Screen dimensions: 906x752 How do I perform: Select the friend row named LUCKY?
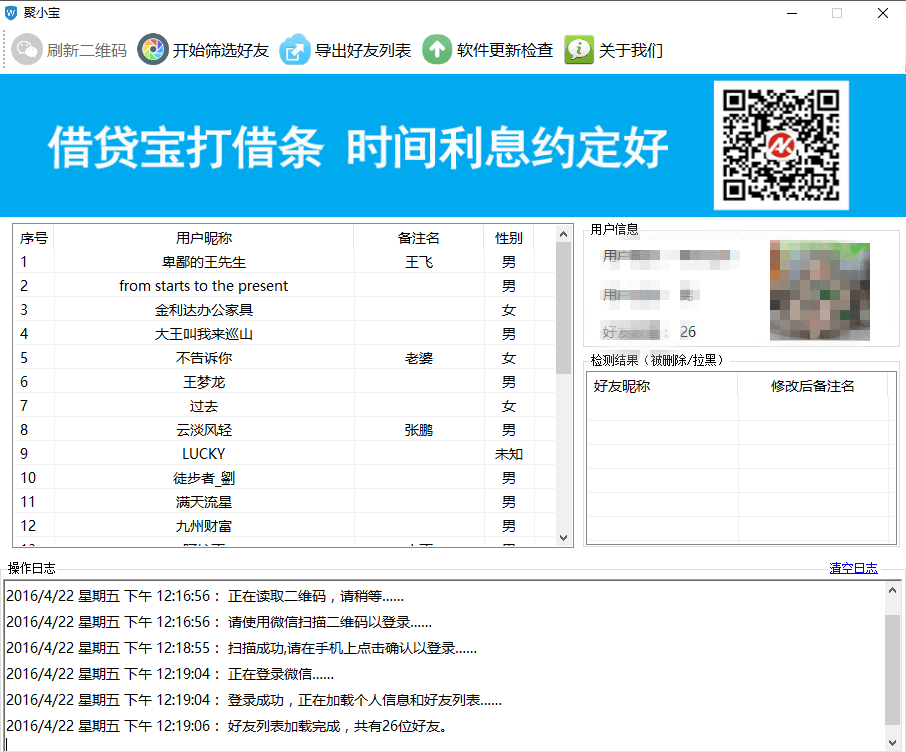pos(204,454)
